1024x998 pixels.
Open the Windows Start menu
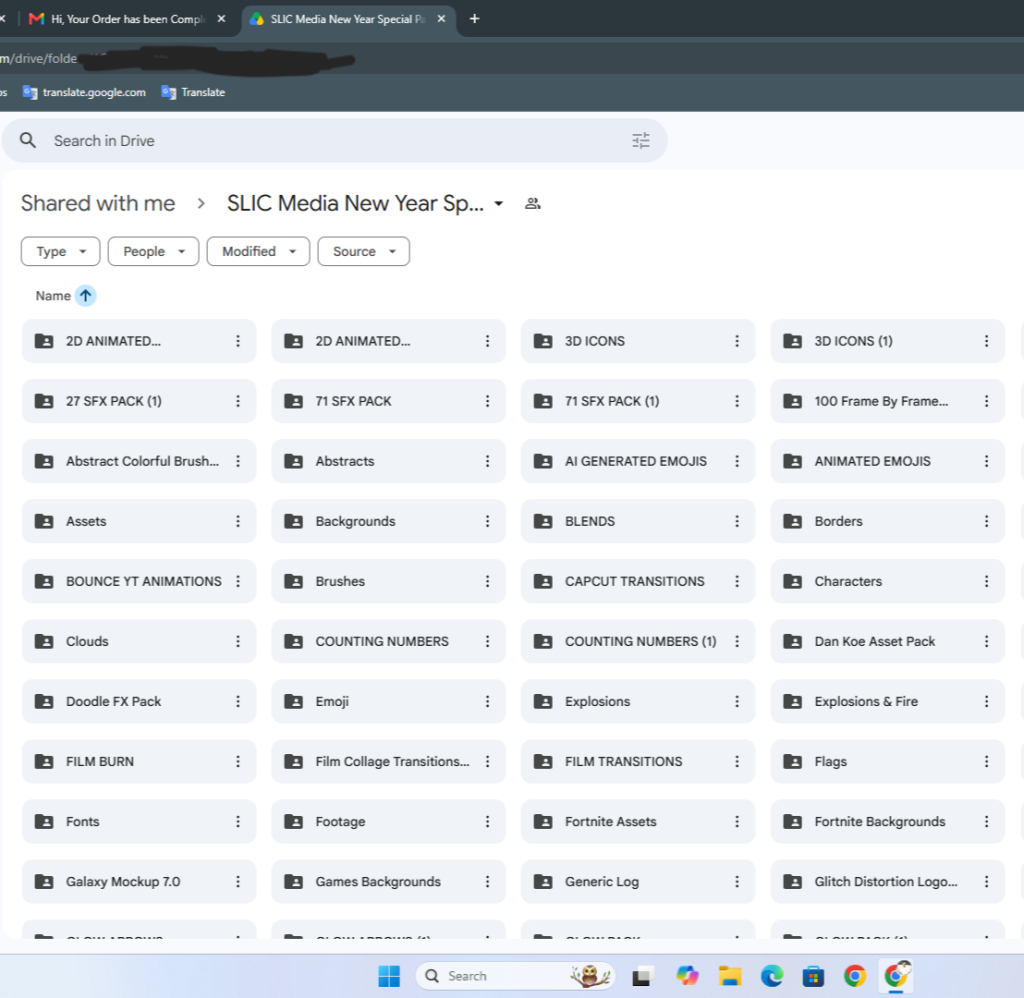pos(389,976)
